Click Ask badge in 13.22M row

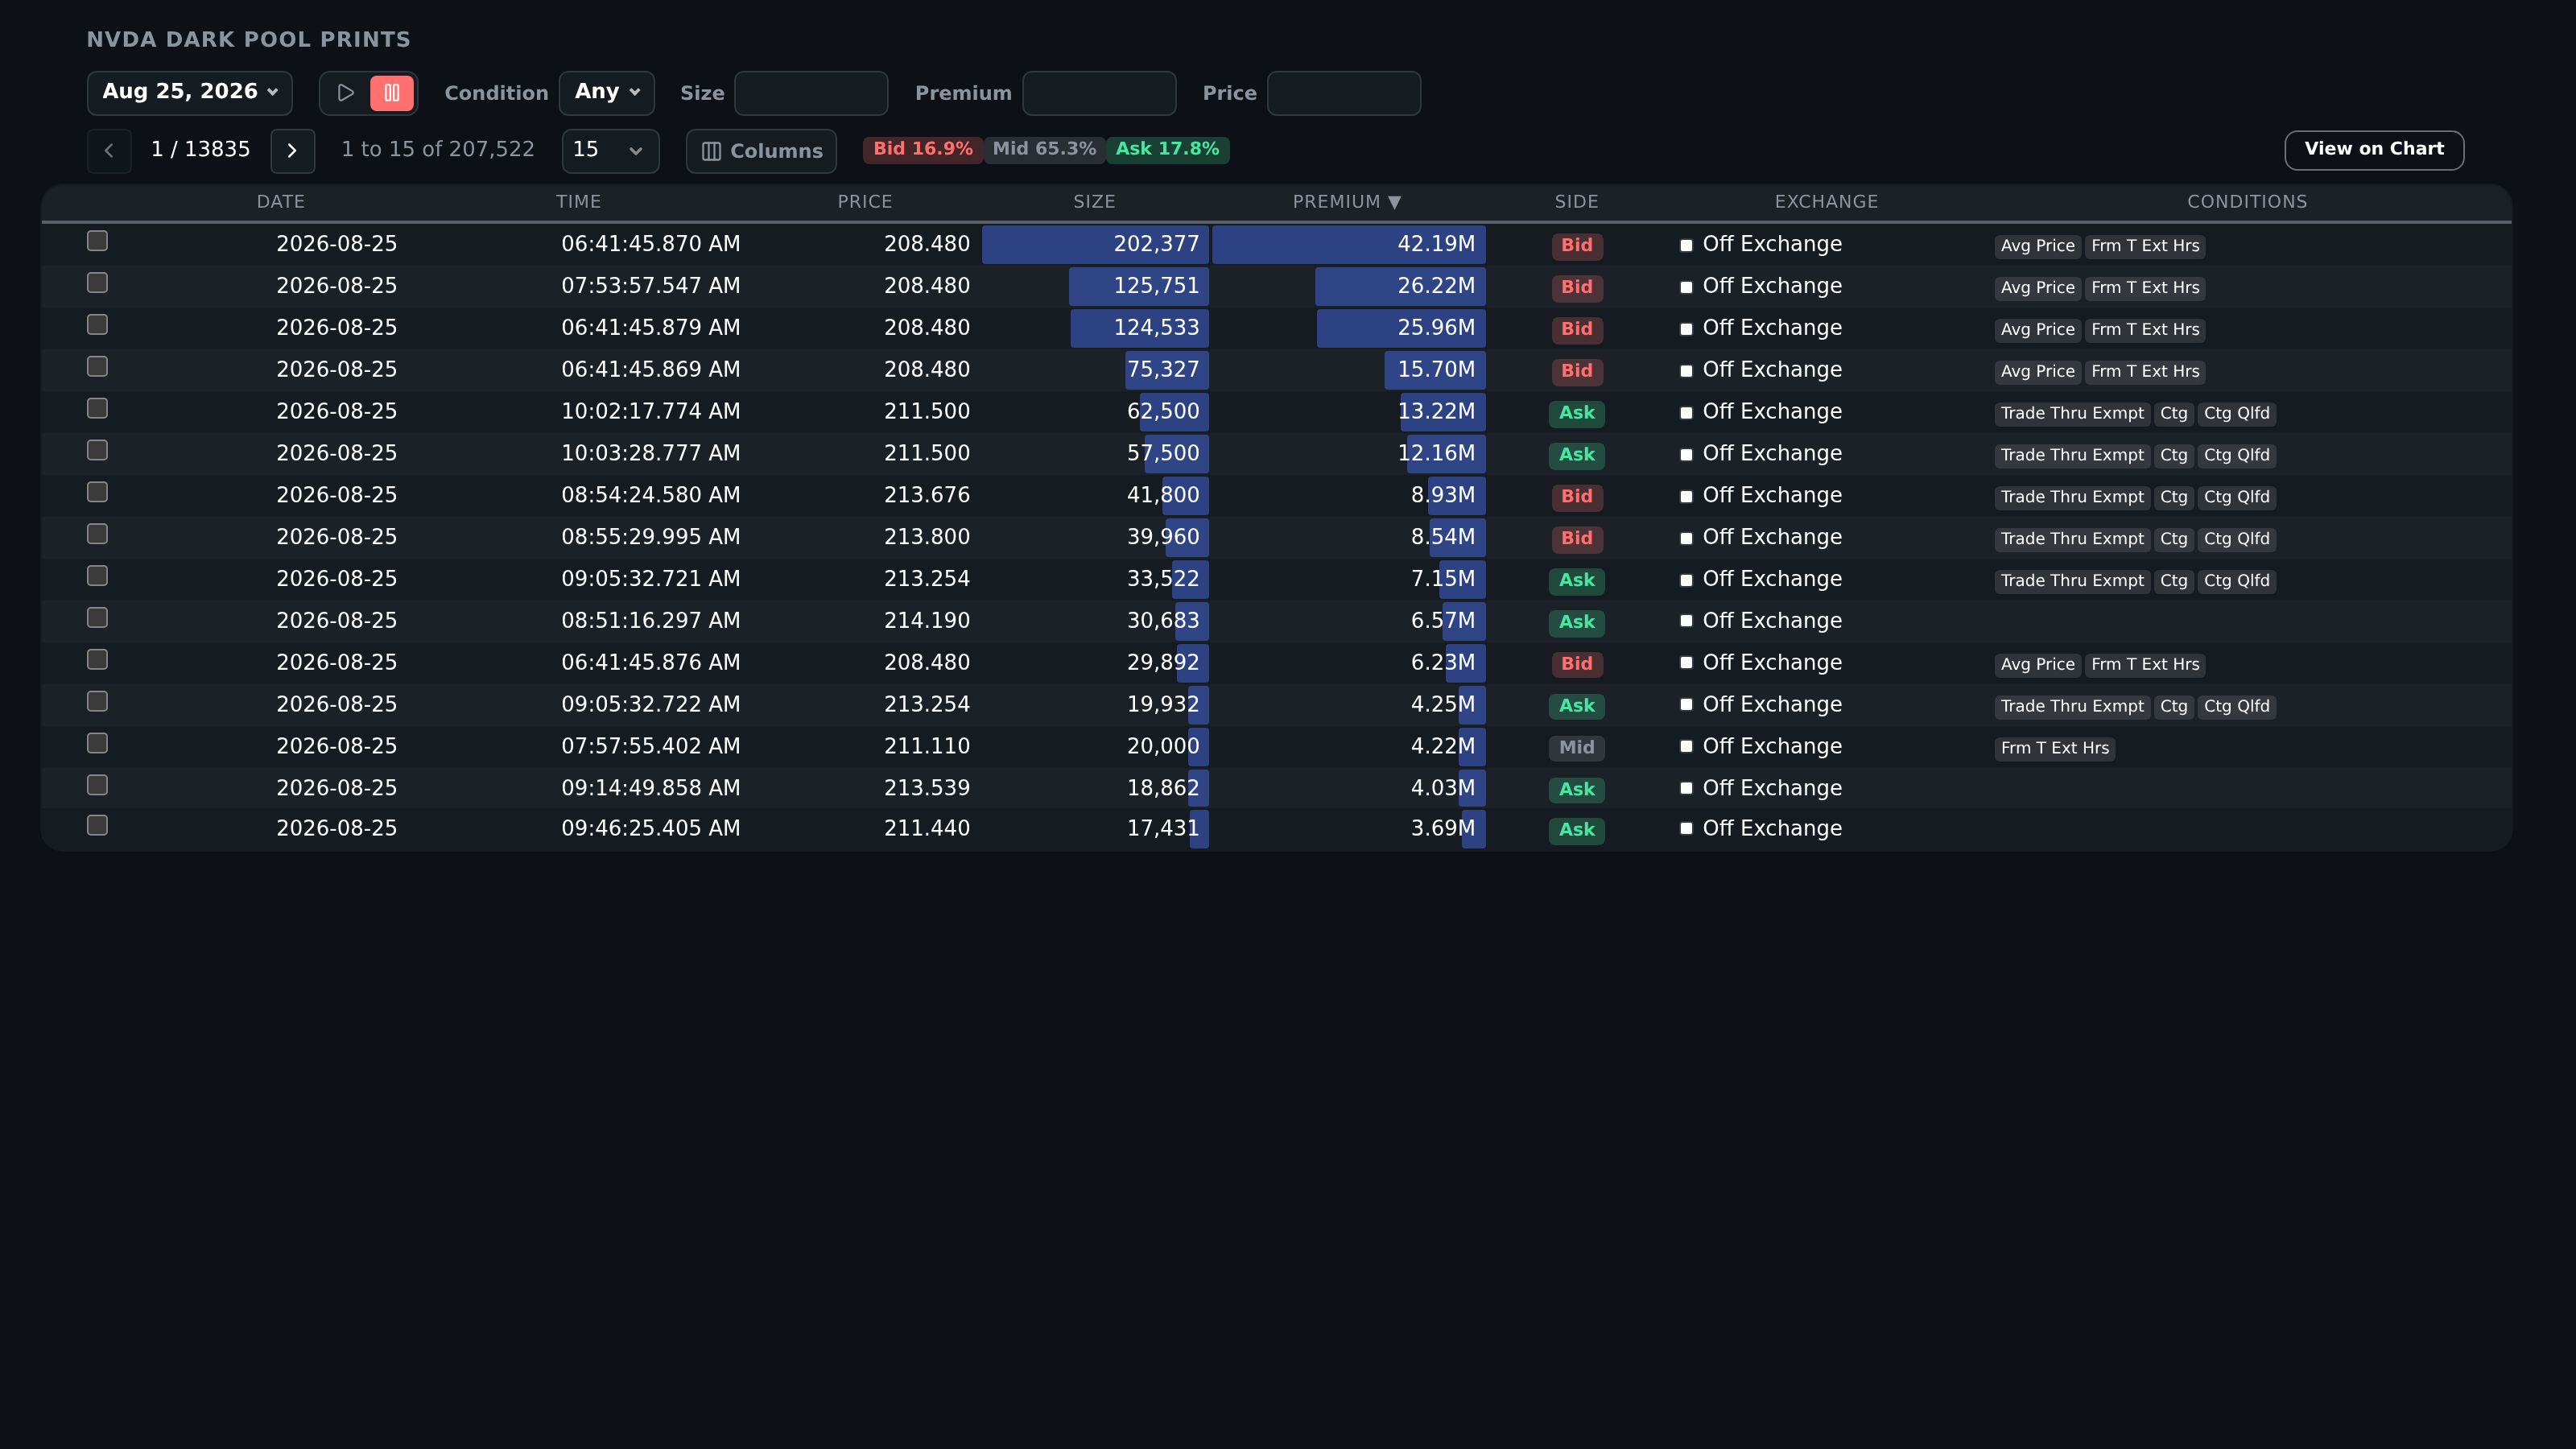(1577, 413)
